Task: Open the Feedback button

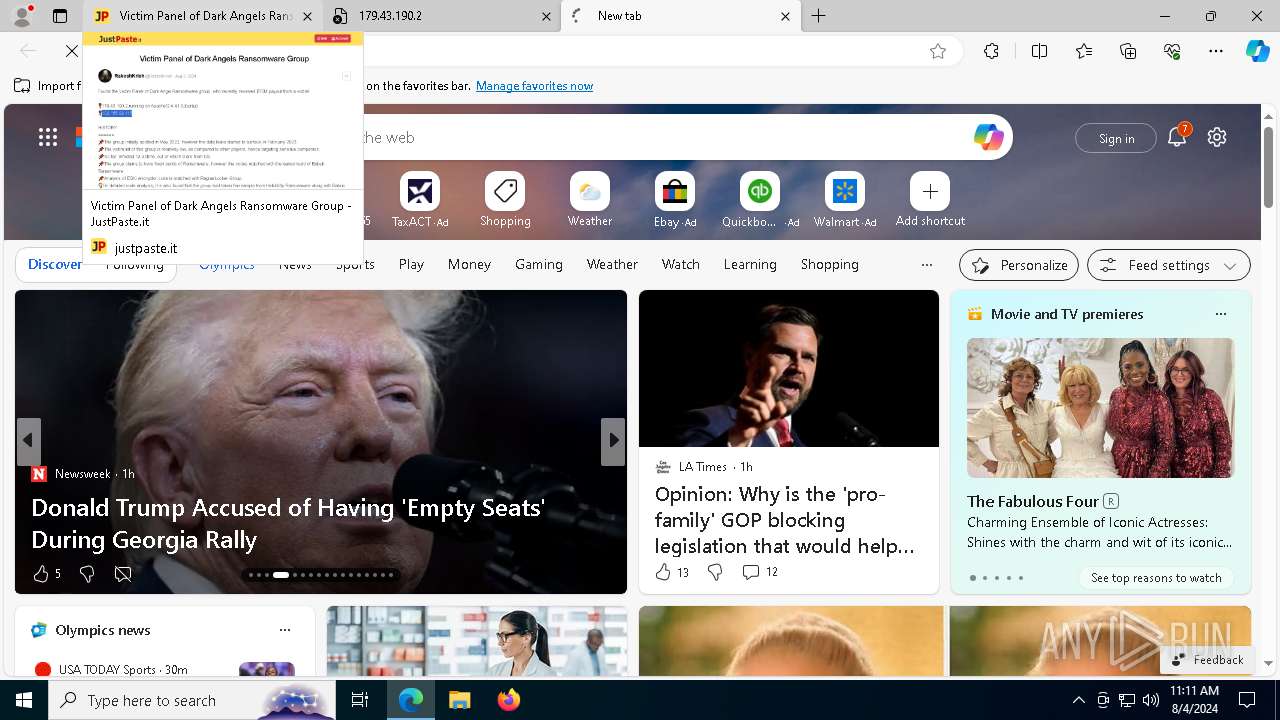Action: click(1207, 659)
